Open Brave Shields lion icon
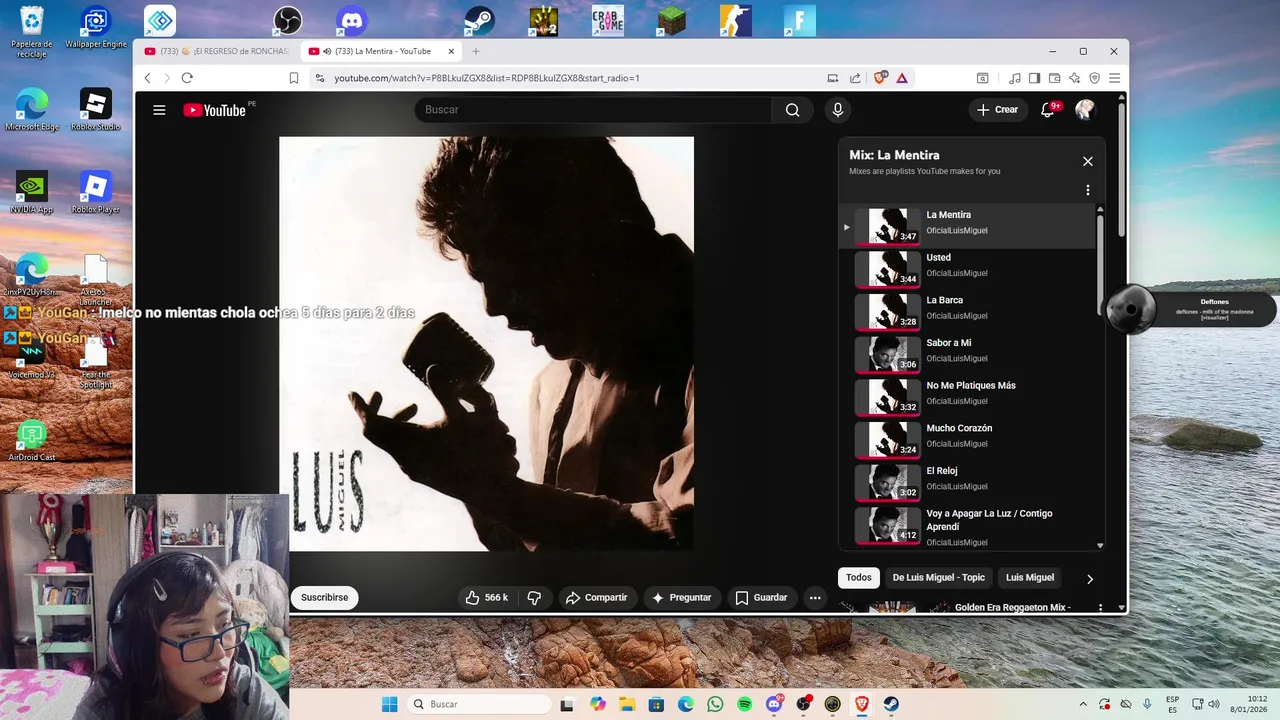This screenshot has width=1280, height=720. (880, 78)
